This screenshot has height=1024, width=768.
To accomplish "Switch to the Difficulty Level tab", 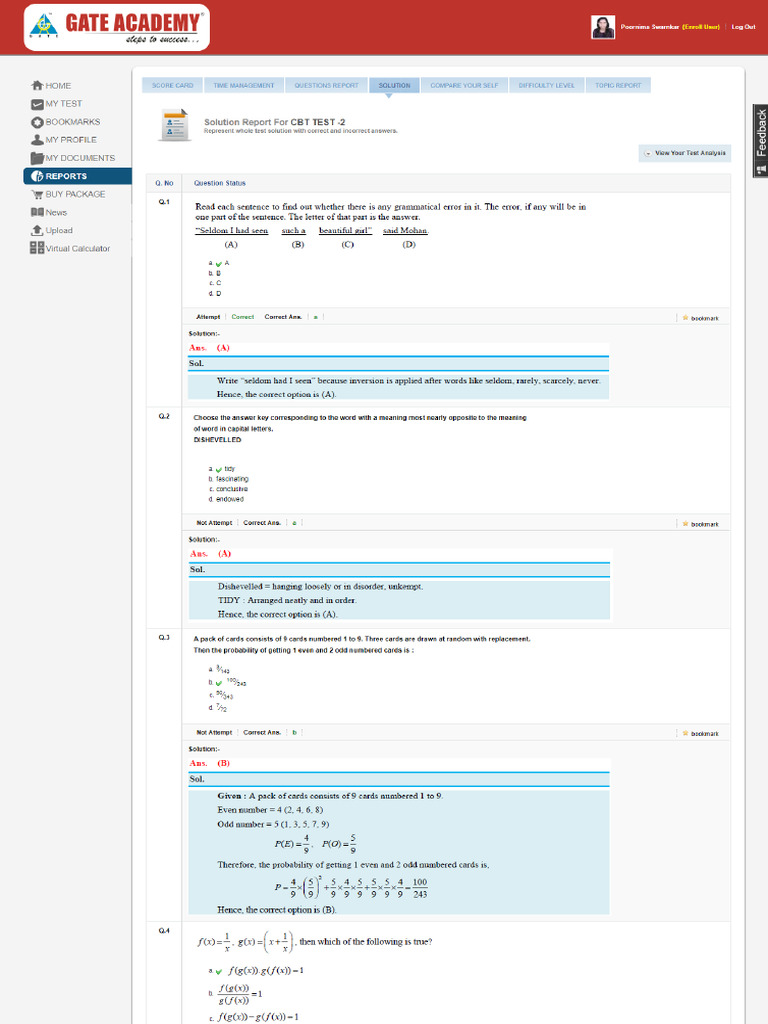I will pyautogui.click(x=547, y=86).
